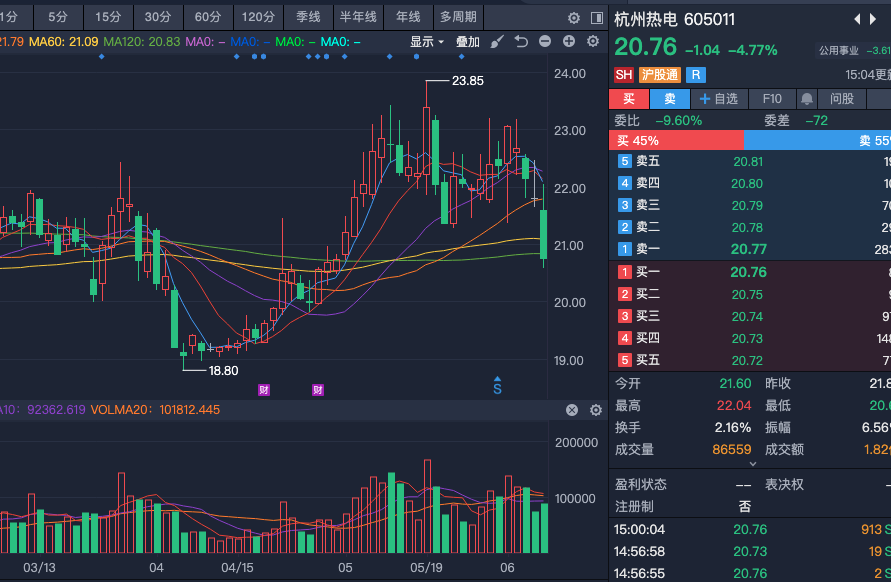The image size is (891, 582).
Task: Add stock to 自选 watchlist
Action: click(x=718, y=99)
